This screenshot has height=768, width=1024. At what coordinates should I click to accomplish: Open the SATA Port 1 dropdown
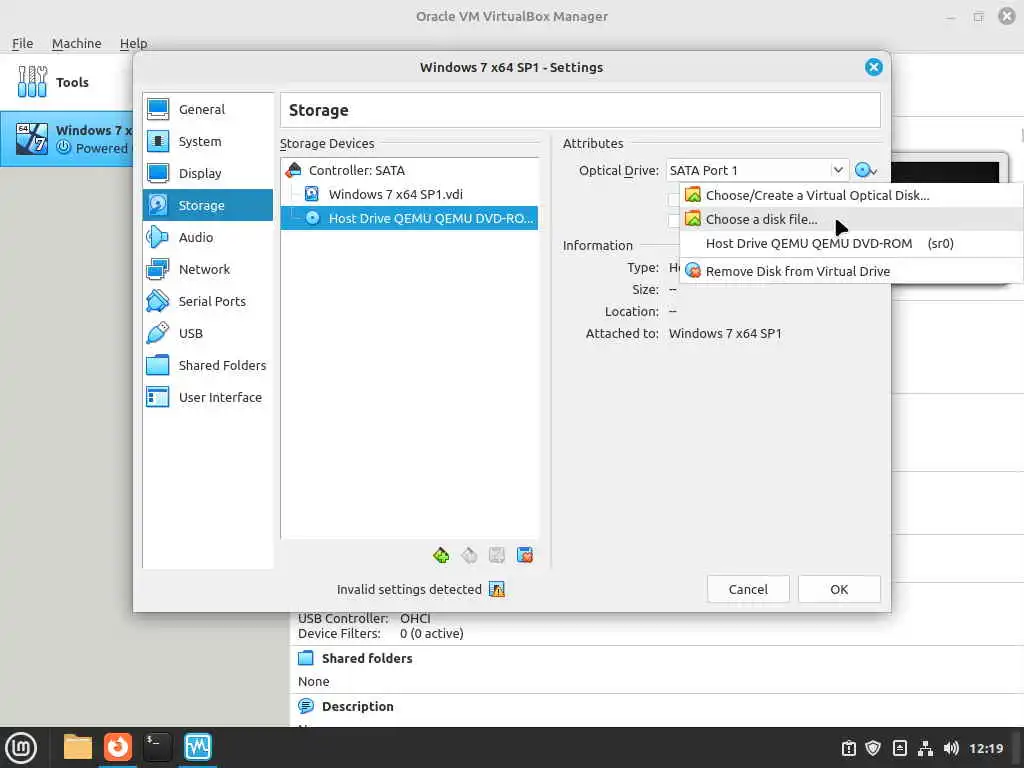758,170
